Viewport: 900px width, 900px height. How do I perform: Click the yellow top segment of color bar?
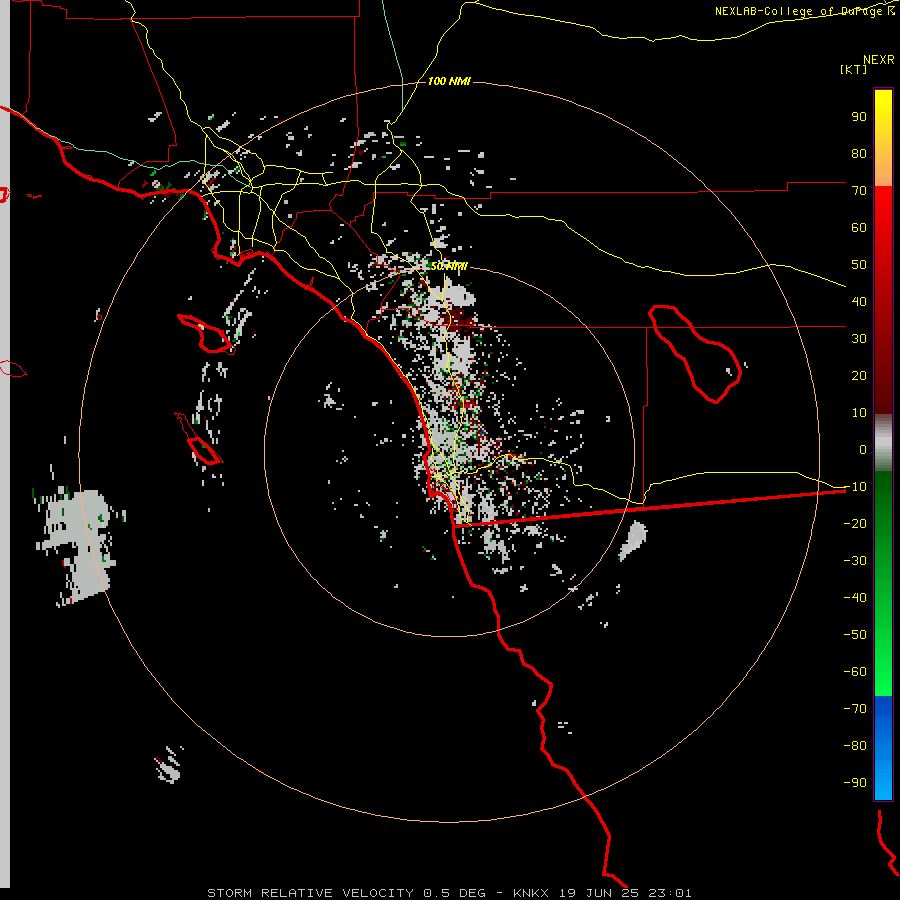[883, 138]
